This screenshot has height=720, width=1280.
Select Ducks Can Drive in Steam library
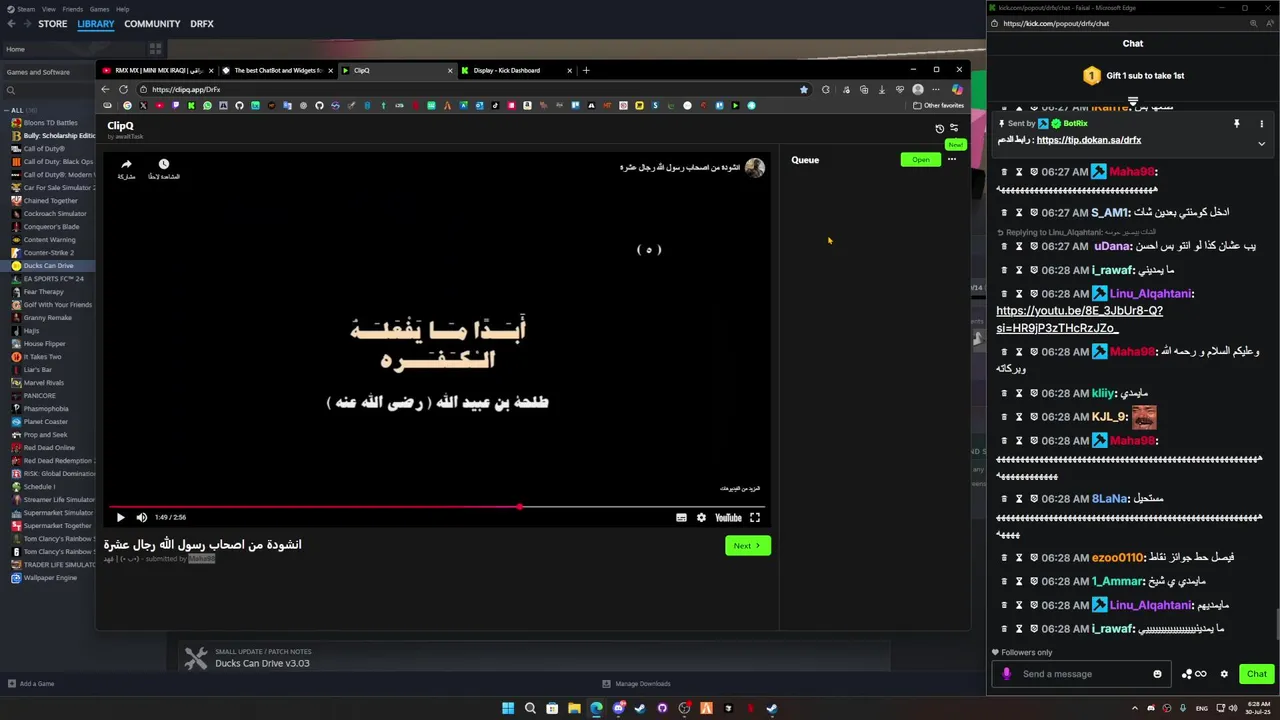coord(48,266)
